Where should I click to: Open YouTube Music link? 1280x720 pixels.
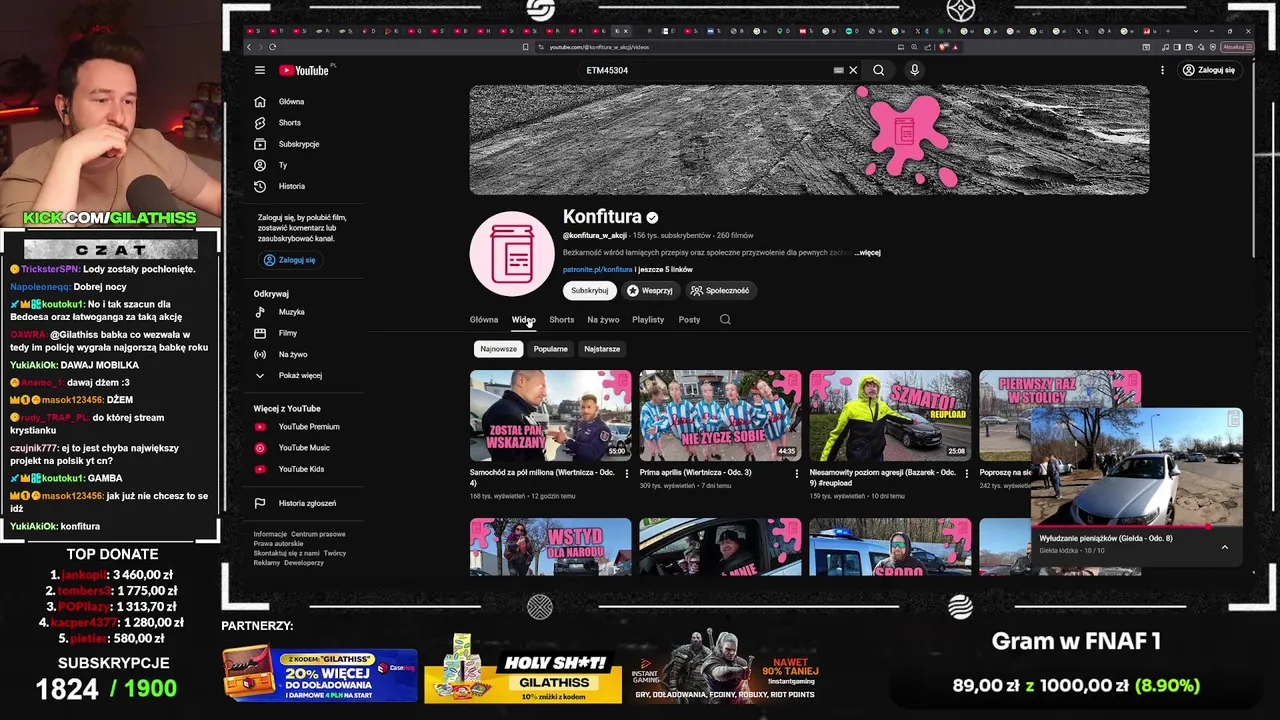(303, 448)
